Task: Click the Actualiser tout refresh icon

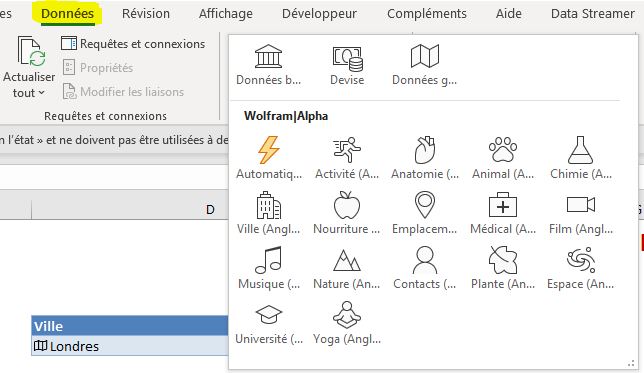Action: pyautogui.click(x=30, y=51)
